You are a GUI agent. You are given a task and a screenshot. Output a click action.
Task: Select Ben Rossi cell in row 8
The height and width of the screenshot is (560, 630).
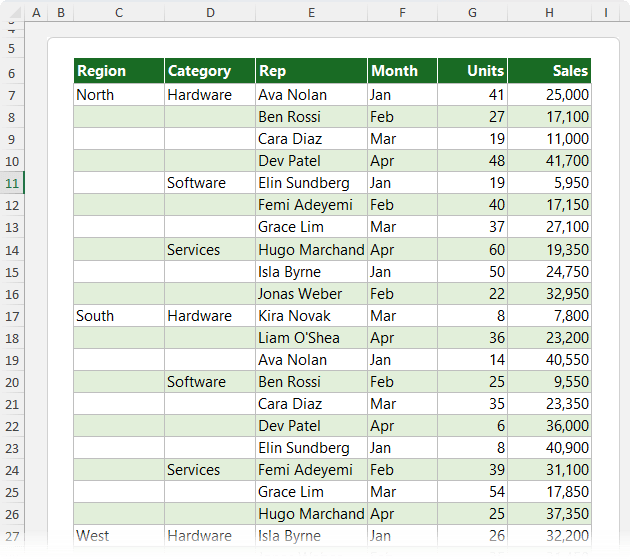[x=311, y=117]
